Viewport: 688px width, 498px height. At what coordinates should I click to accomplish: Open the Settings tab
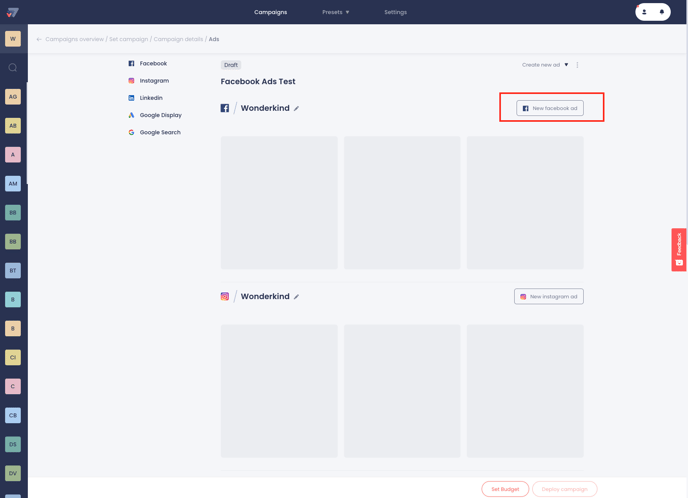pyautogui.click(x=395, y=12)
